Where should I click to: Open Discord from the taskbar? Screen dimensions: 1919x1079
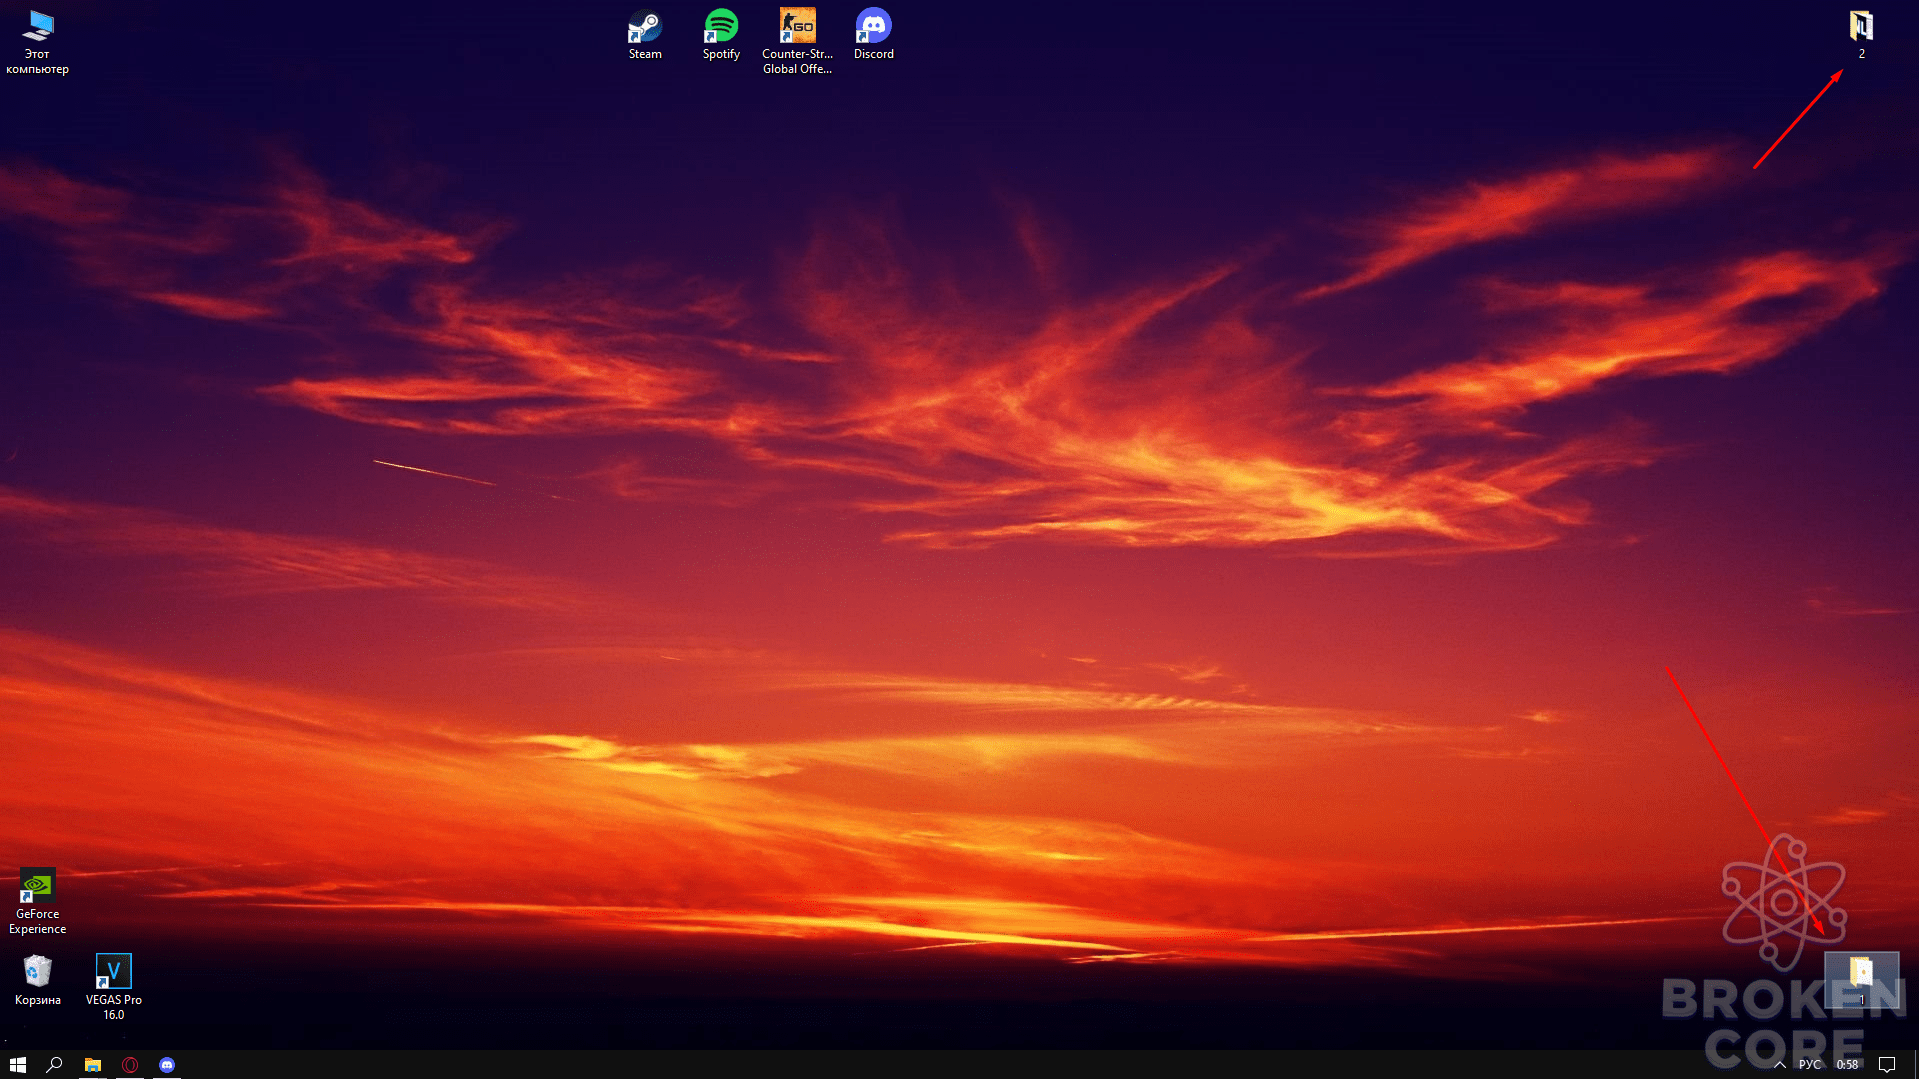(x=167, y=1065)
